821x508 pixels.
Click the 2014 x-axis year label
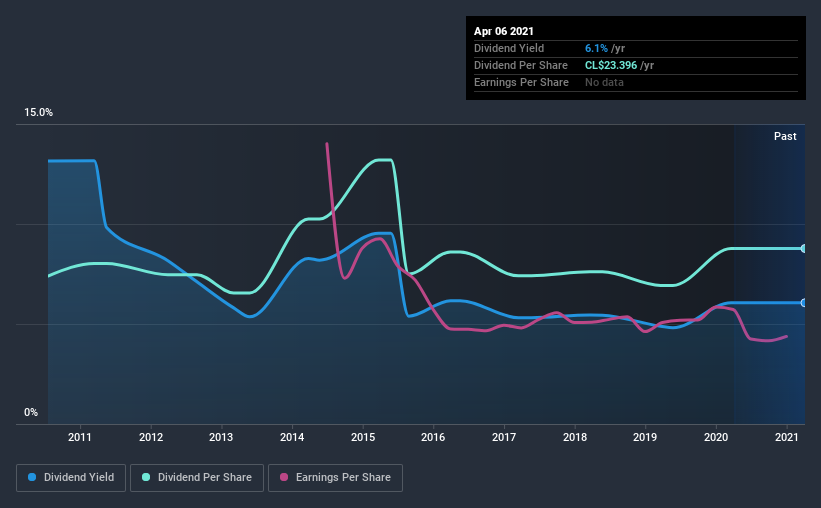click(292, 437)
